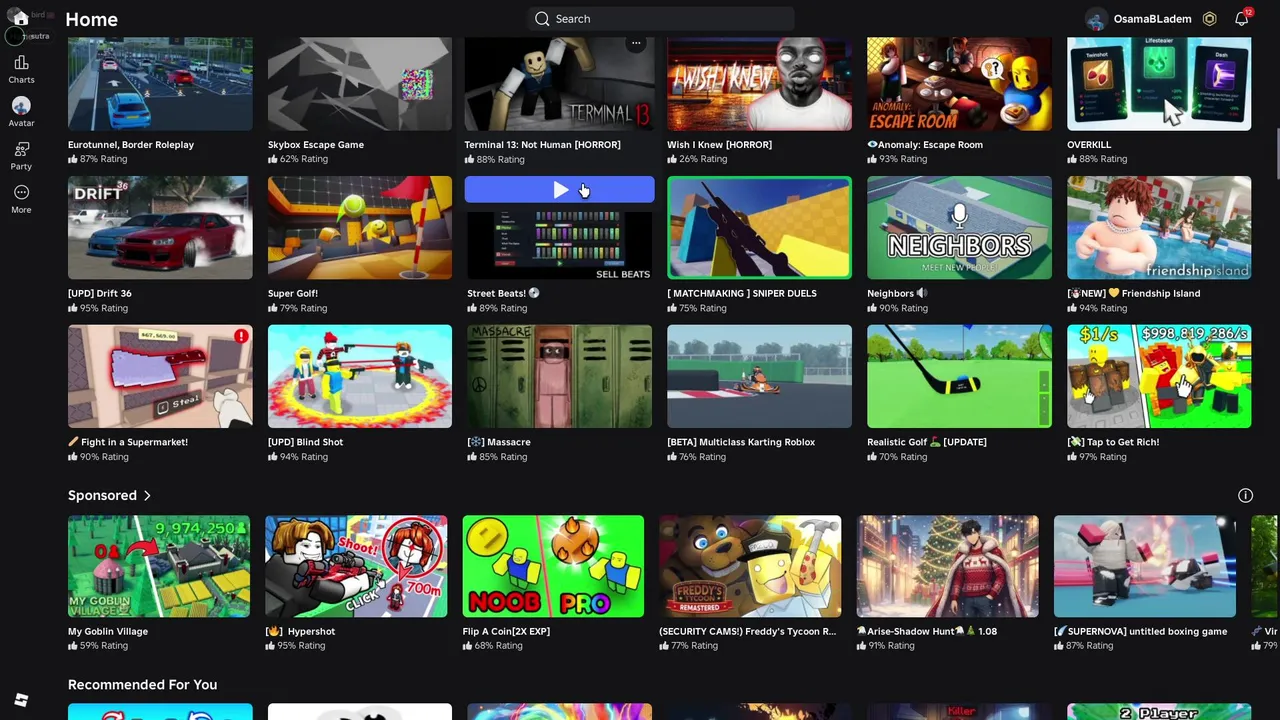This screenshot has height=720, width=1280.
Task: Open Super Golf! thumbnail
Action: pos(360,228)
